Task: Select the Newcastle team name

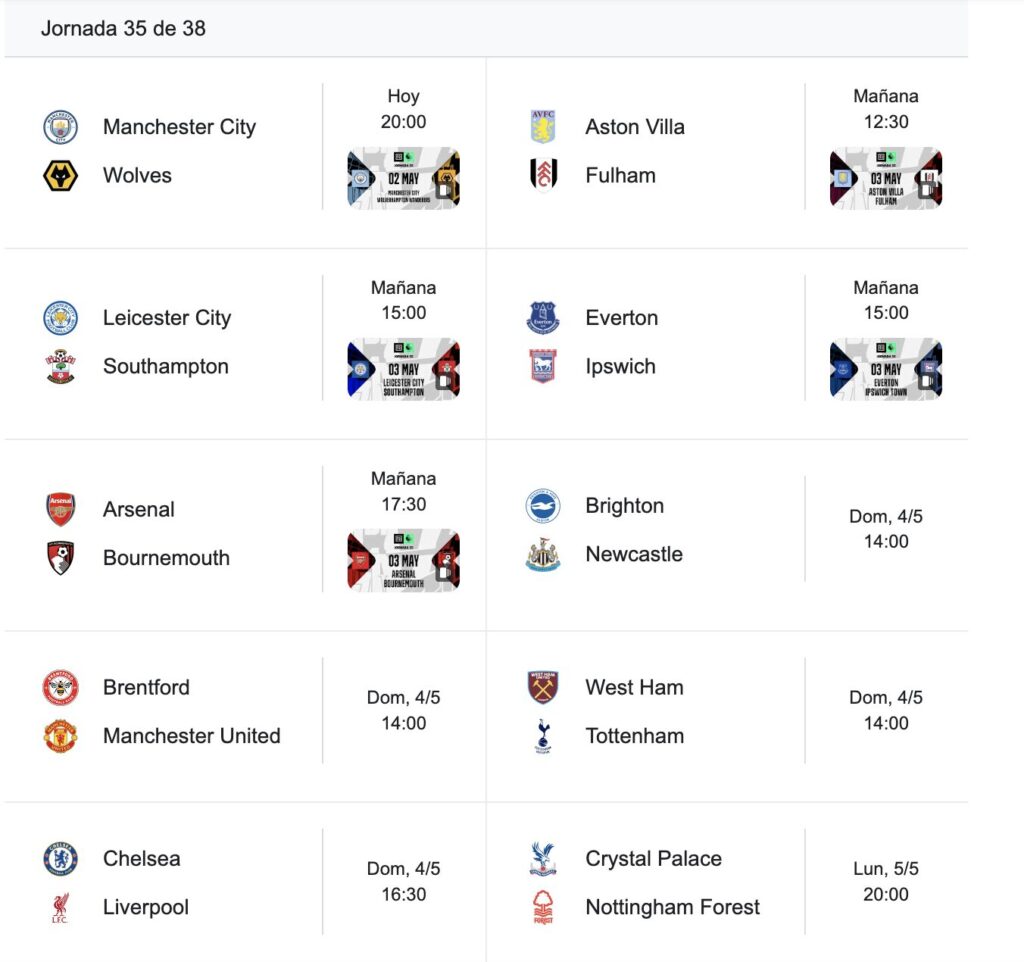Action: pos(634,554)
